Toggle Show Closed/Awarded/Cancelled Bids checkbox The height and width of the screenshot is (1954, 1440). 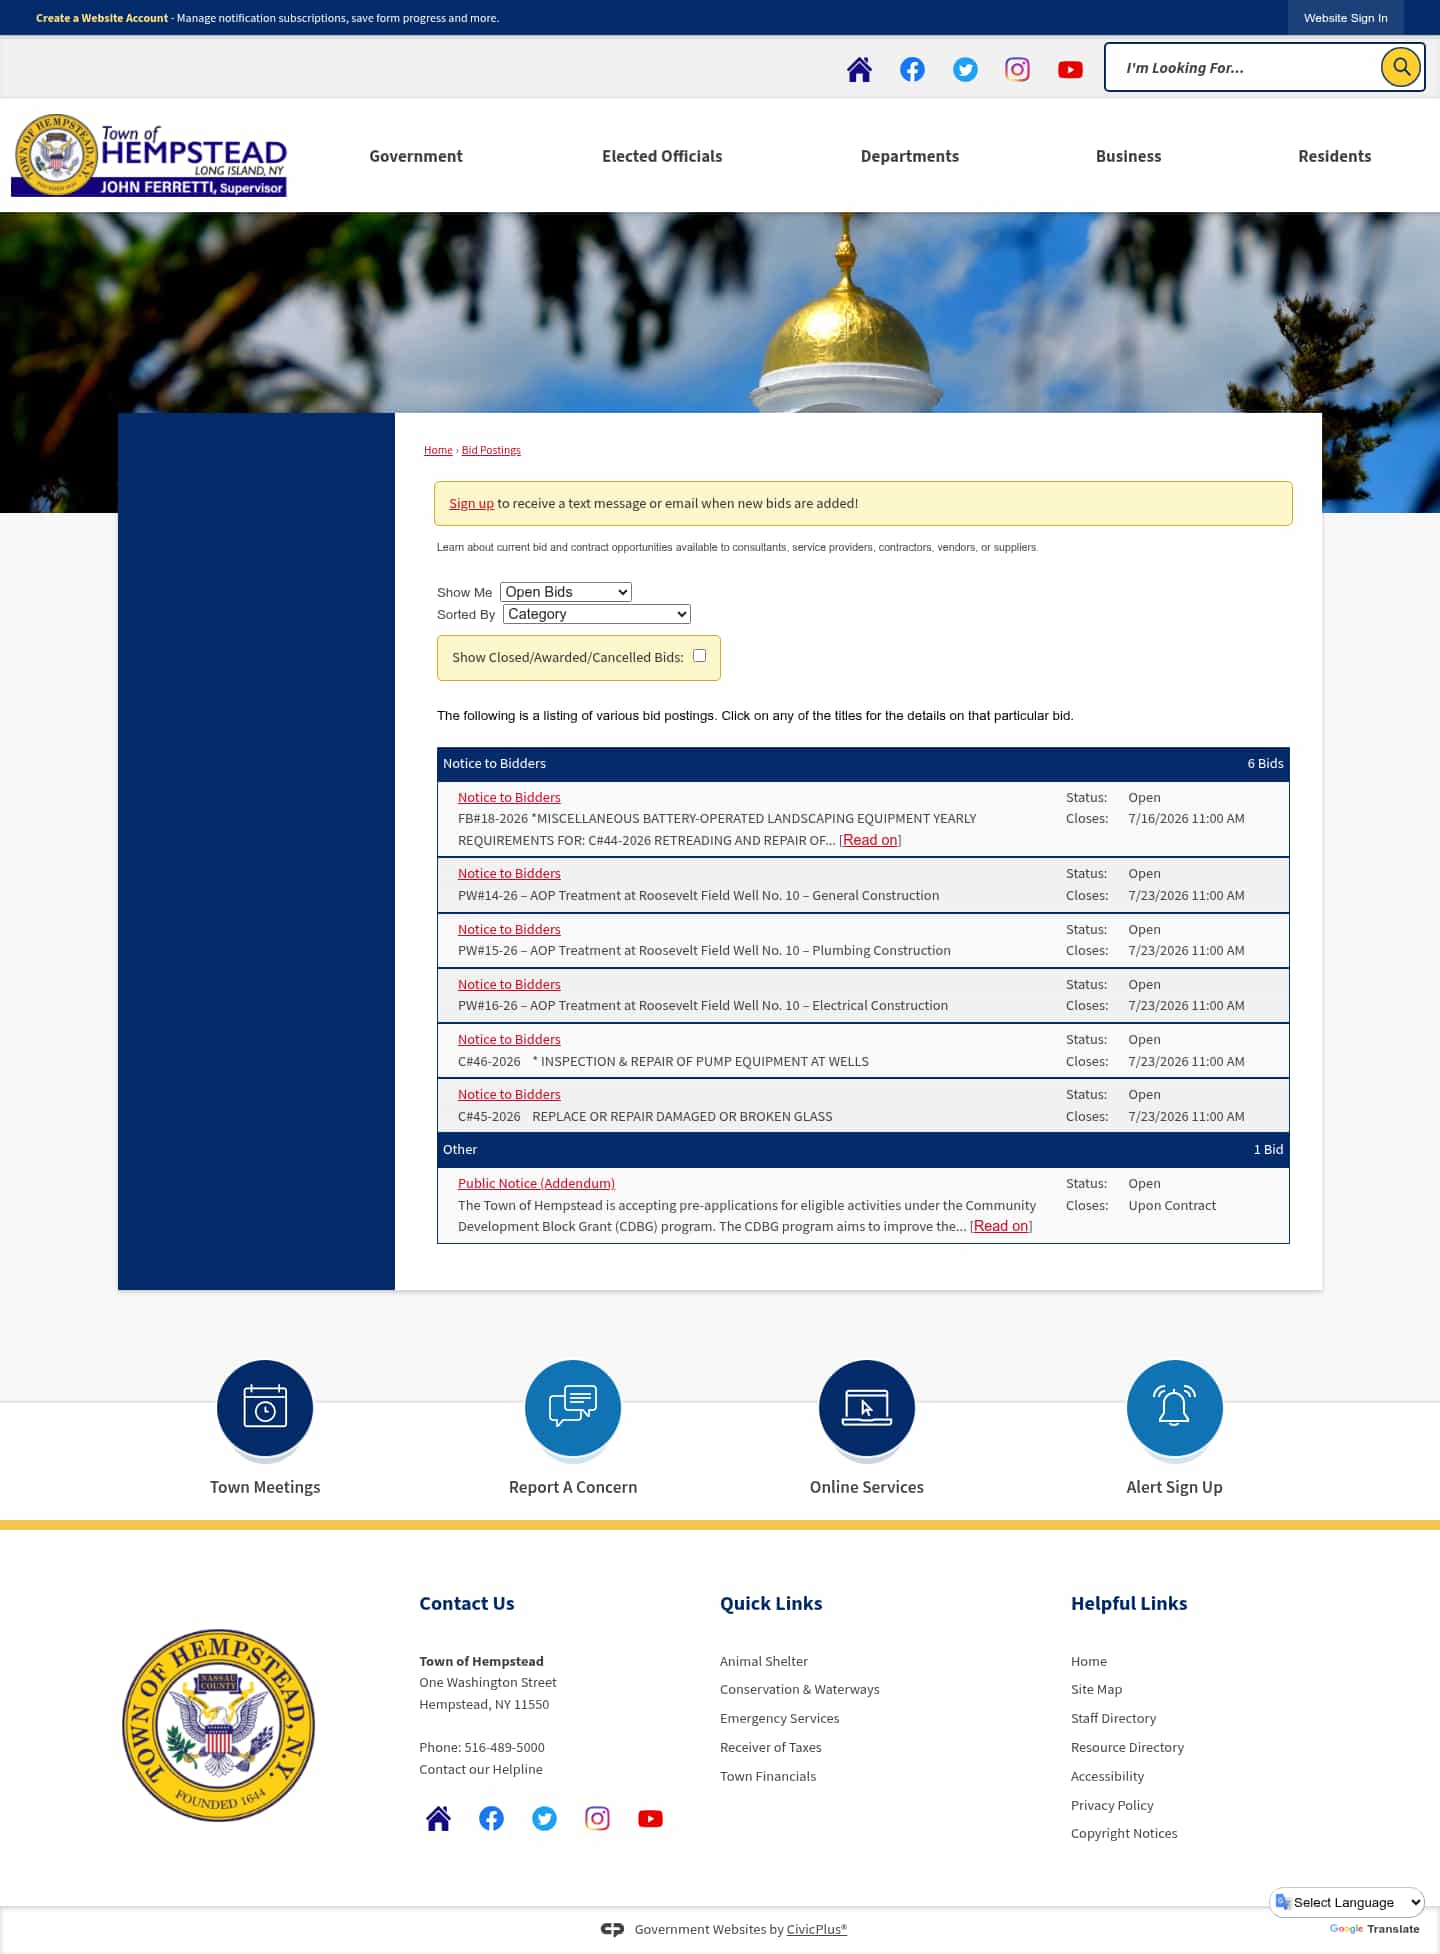click(x=700, y=656)
